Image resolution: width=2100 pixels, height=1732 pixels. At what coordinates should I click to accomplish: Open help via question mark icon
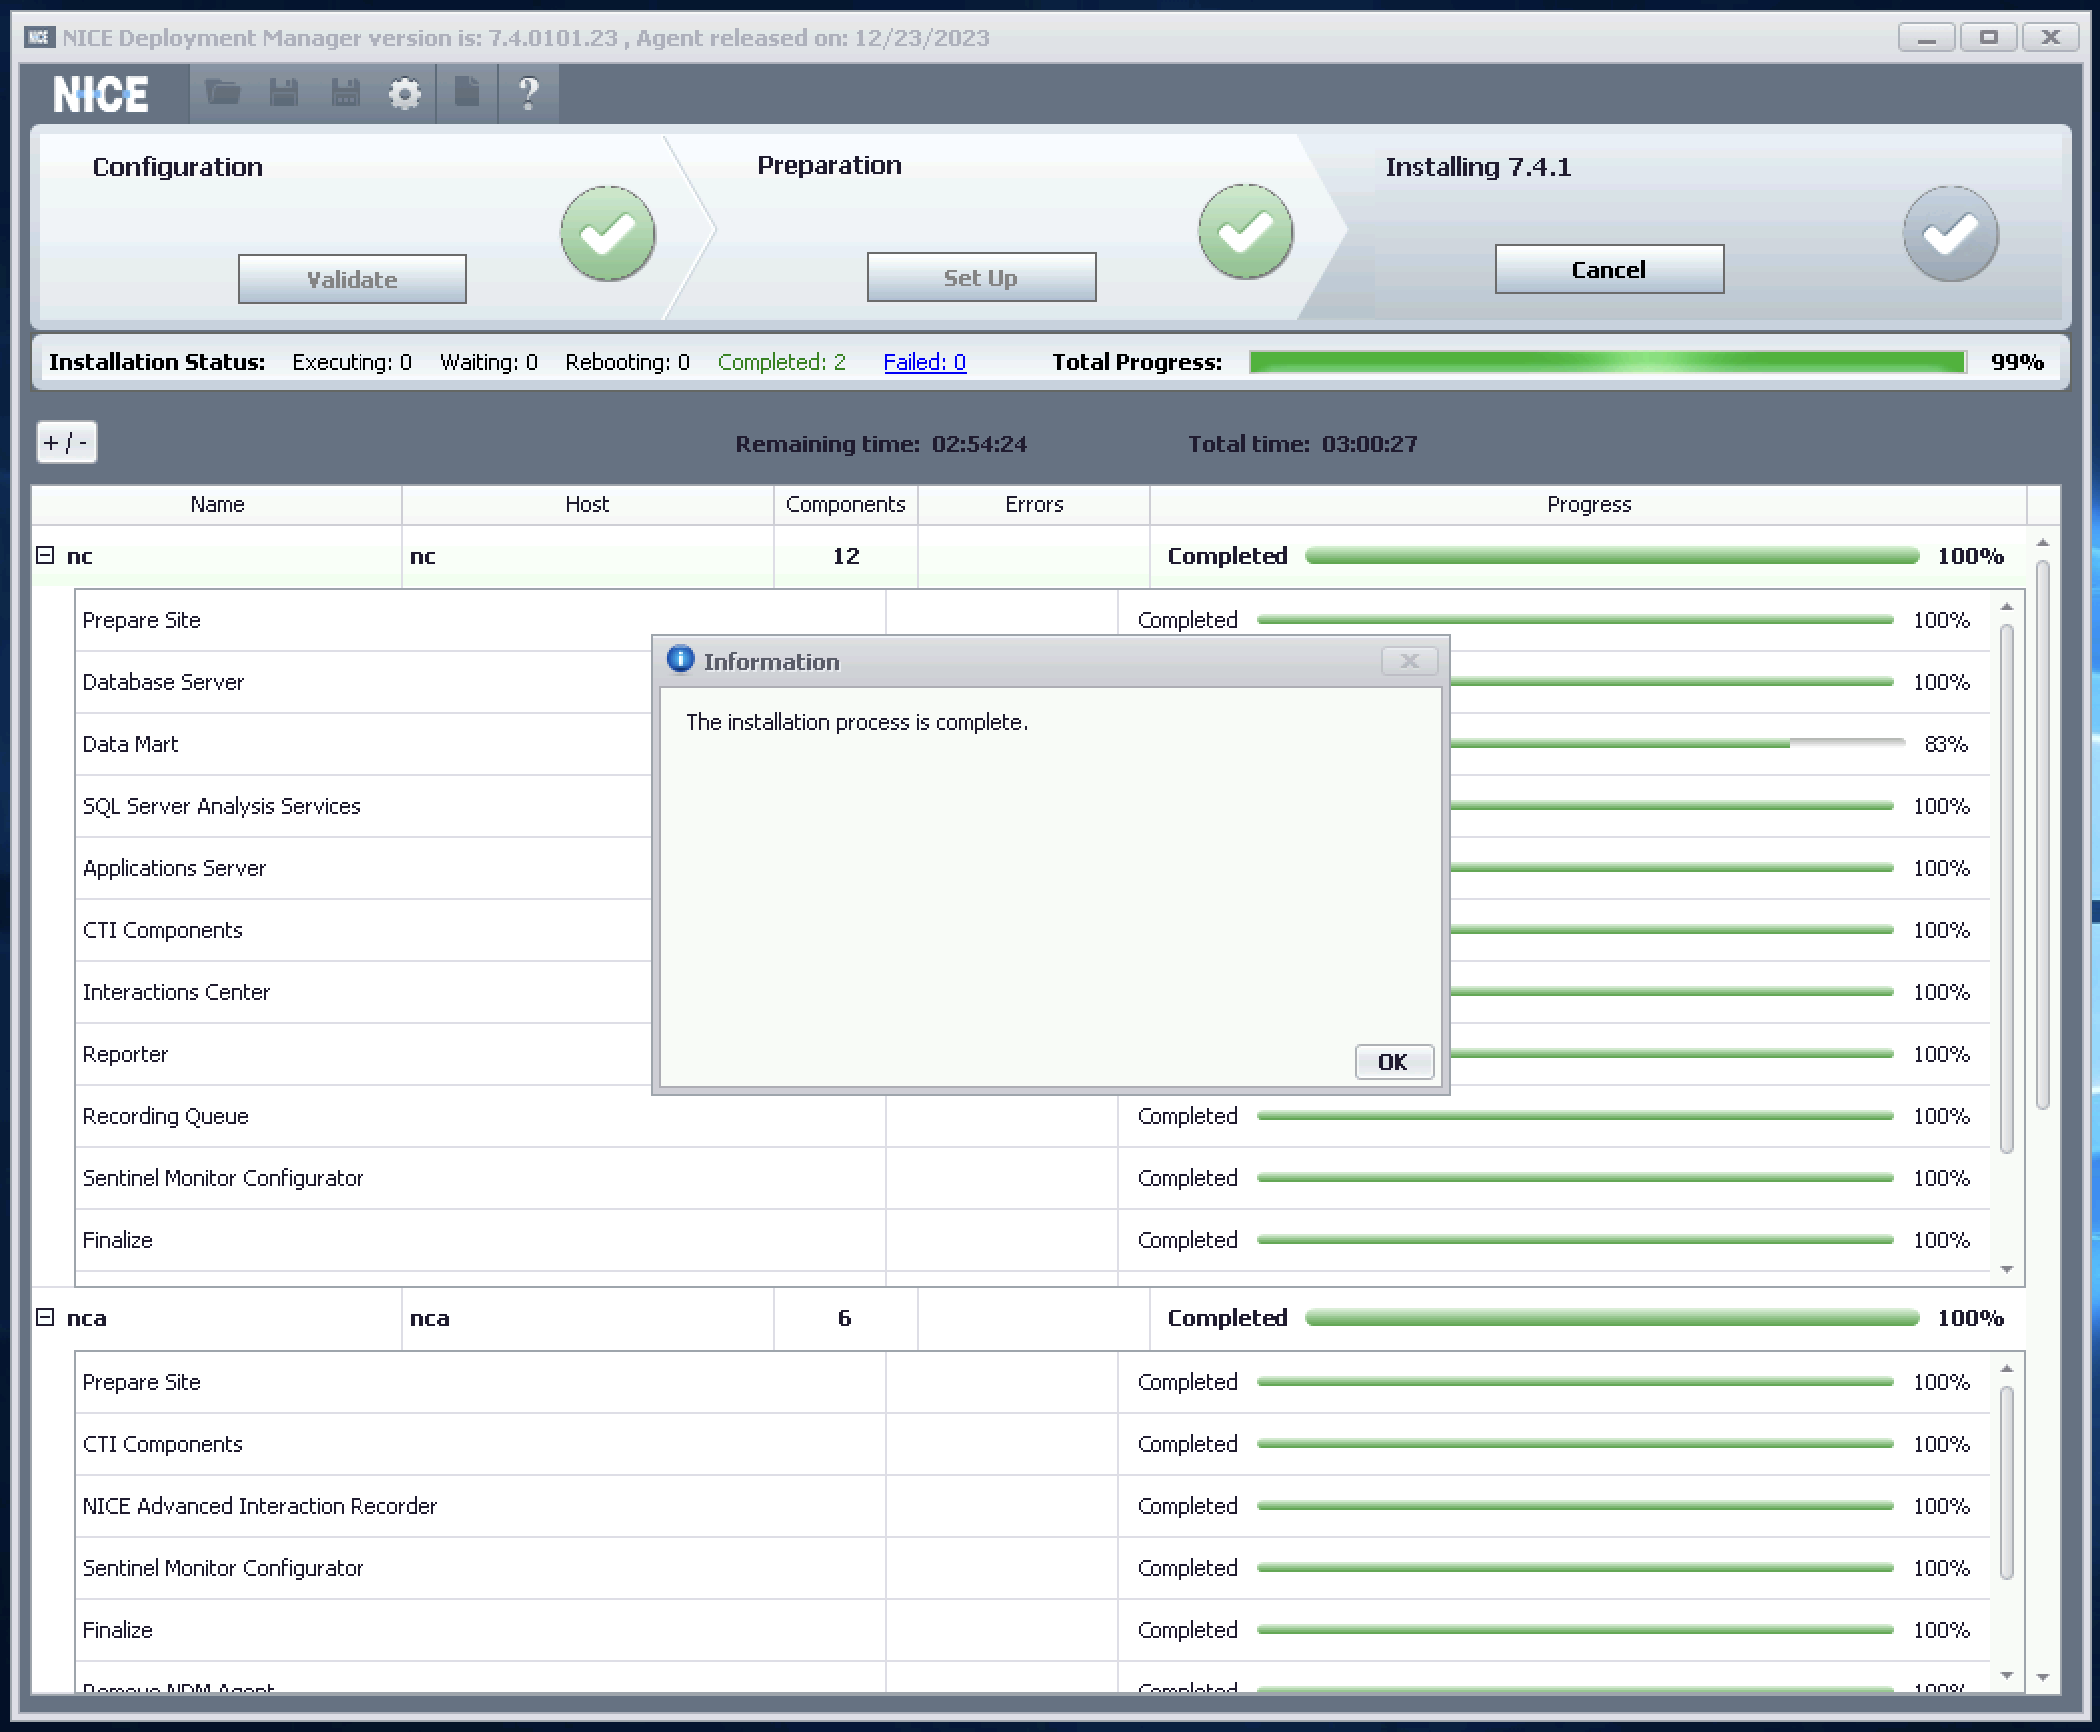pos(528,94)
